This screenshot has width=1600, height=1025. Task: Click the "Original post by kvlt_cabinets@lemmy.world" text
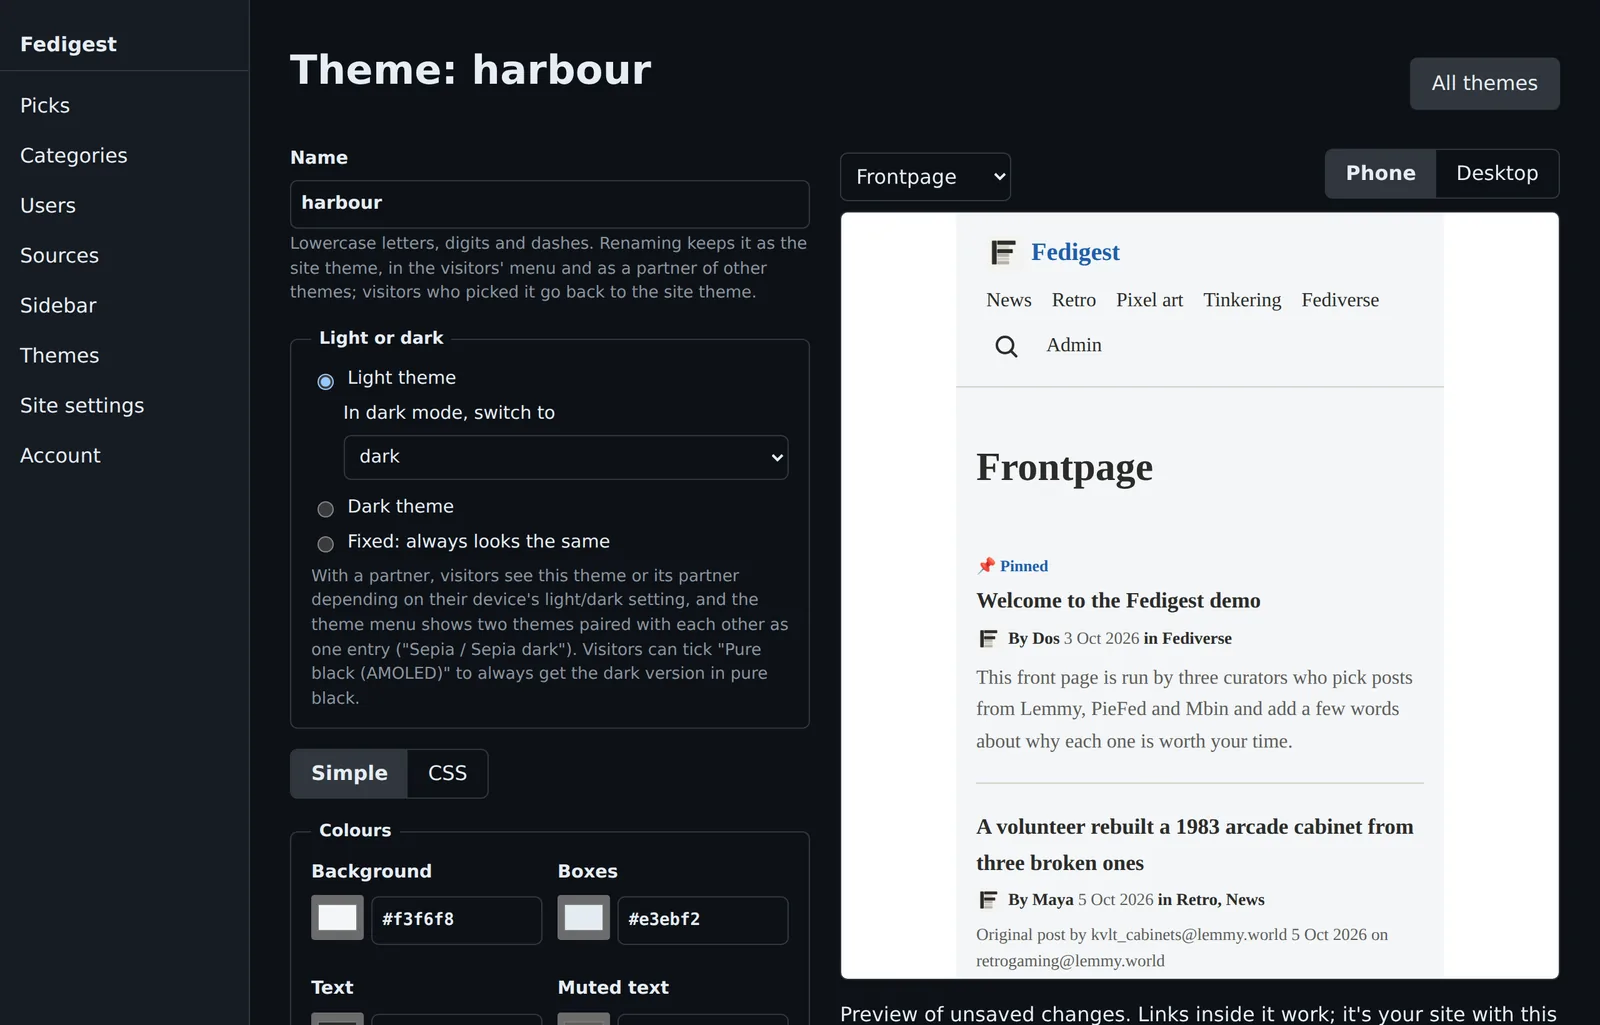(x=1131, y=935)
